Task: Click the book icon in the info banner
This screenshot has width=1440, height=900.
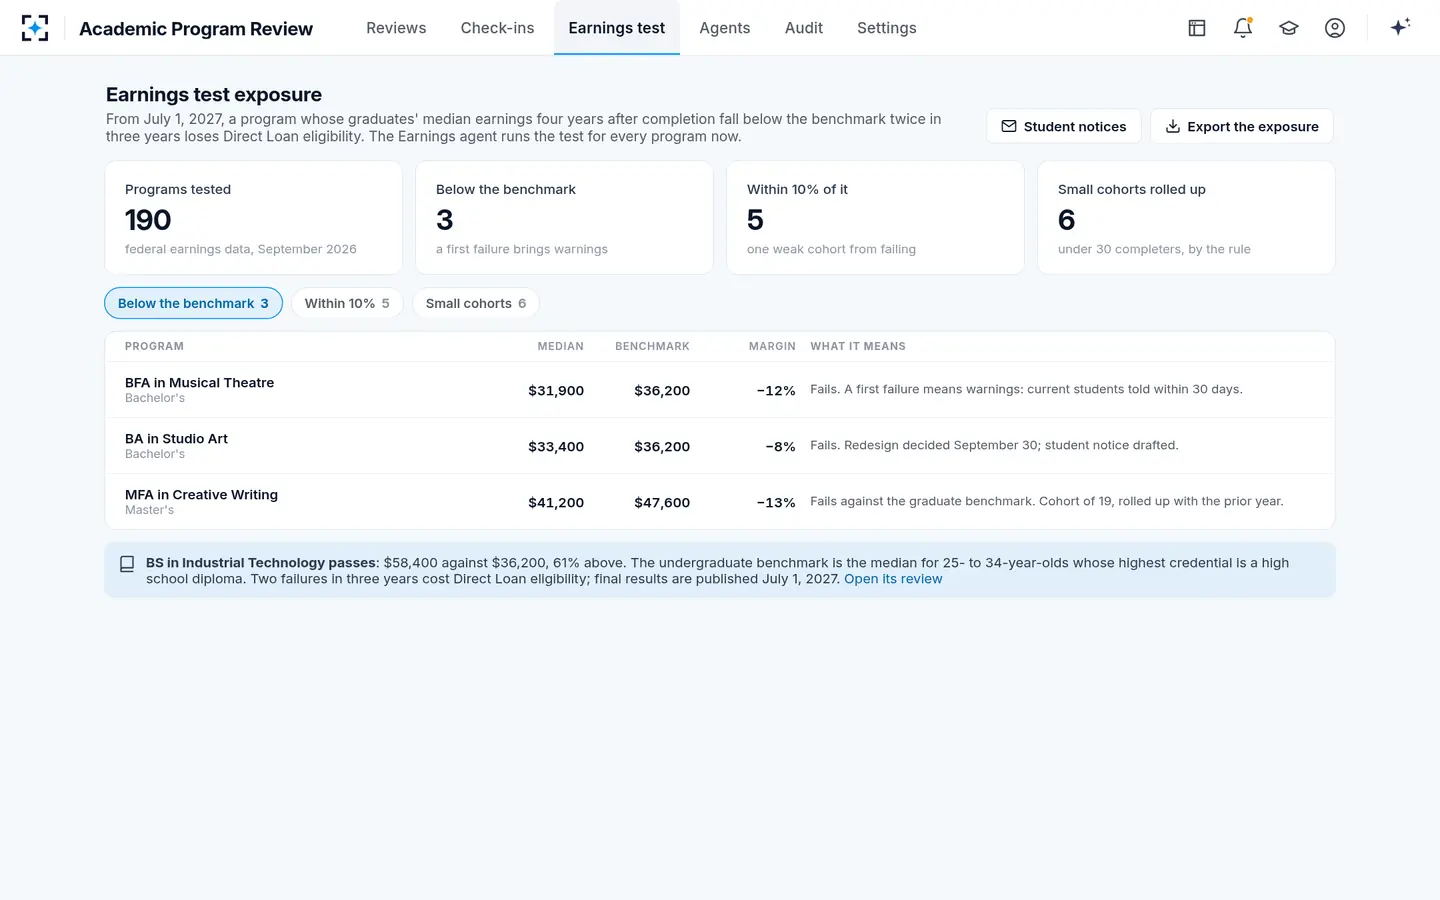Action: (127, 564)
